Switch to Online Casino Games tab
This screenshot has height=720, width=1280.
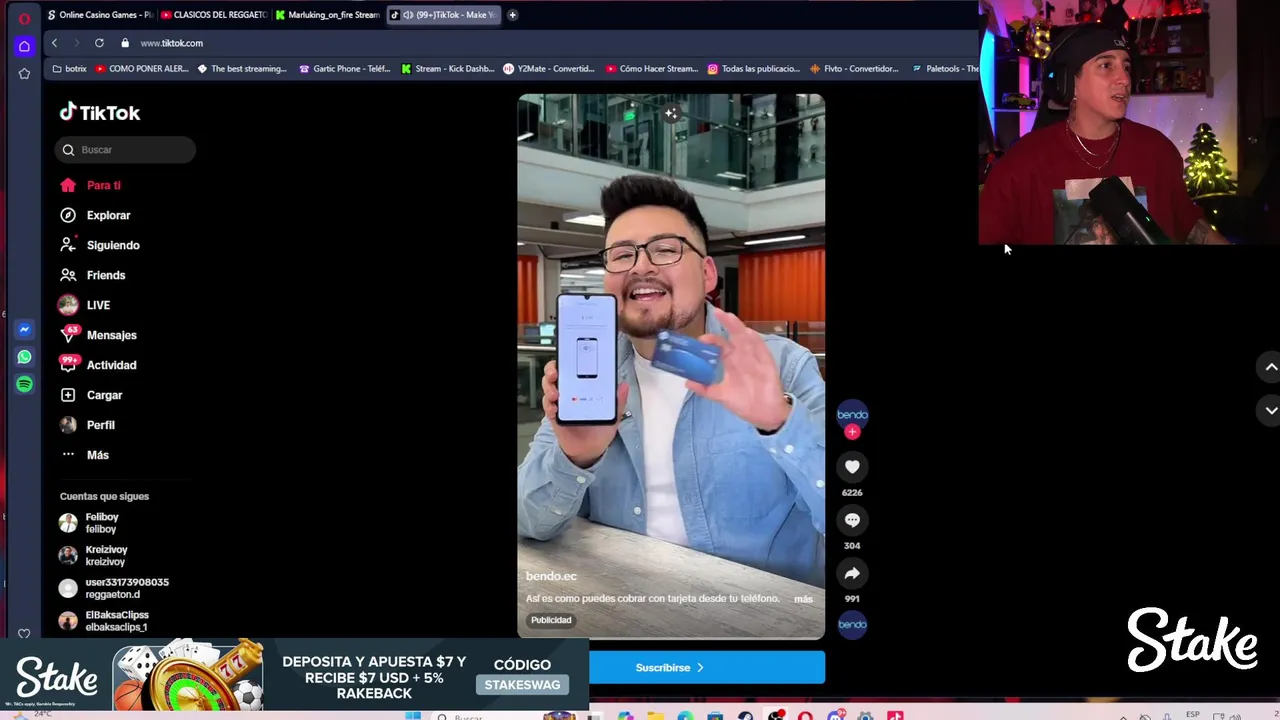[x=100, y=15]
